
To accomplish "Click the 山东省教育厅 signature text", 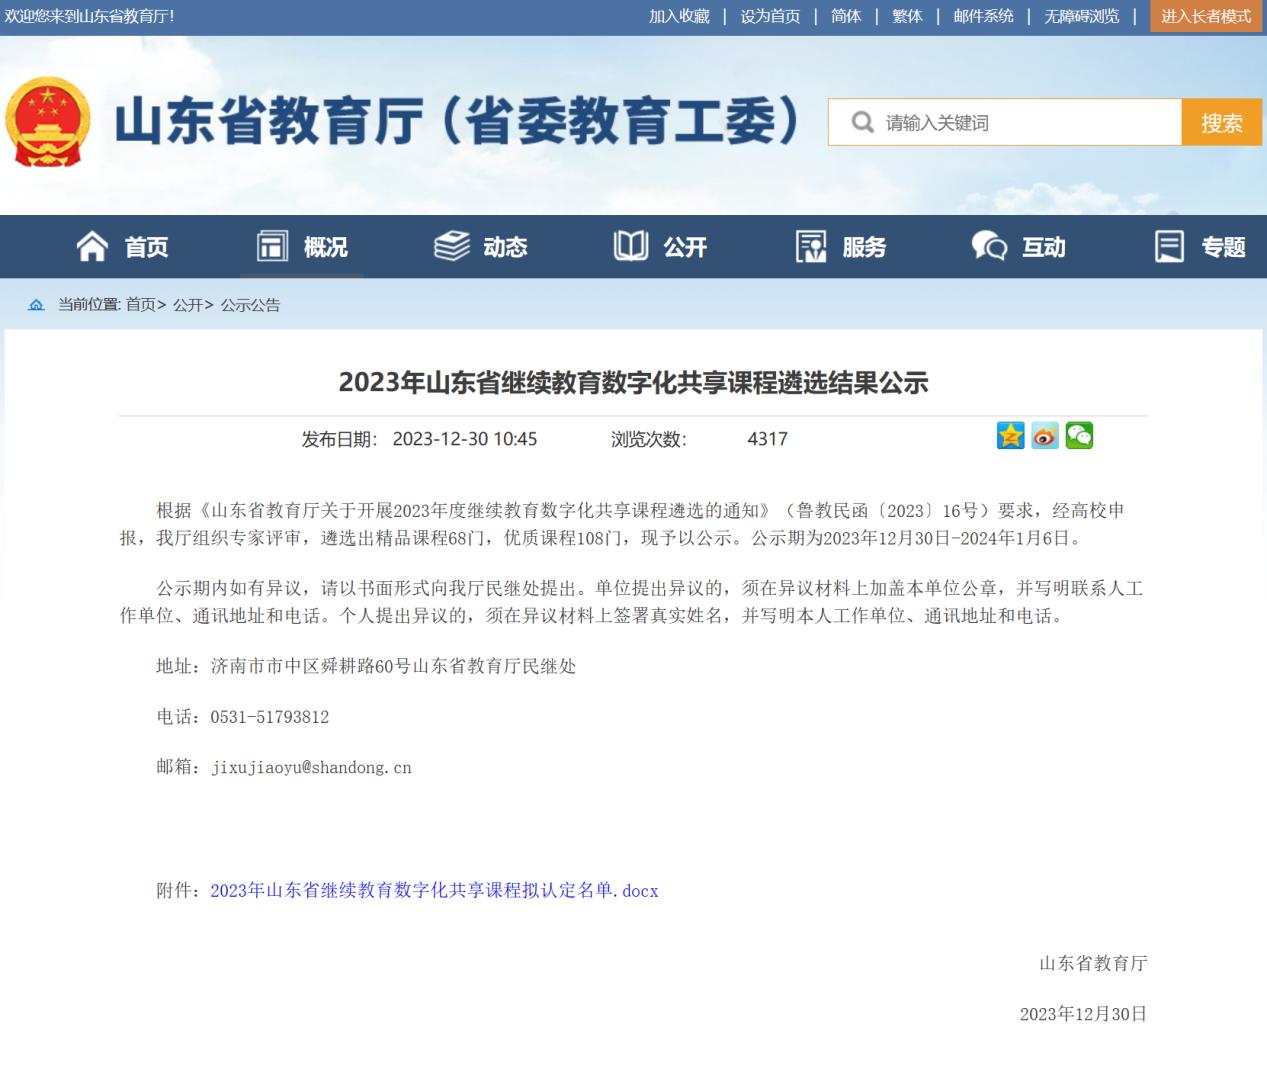I will click(1093, 963).
